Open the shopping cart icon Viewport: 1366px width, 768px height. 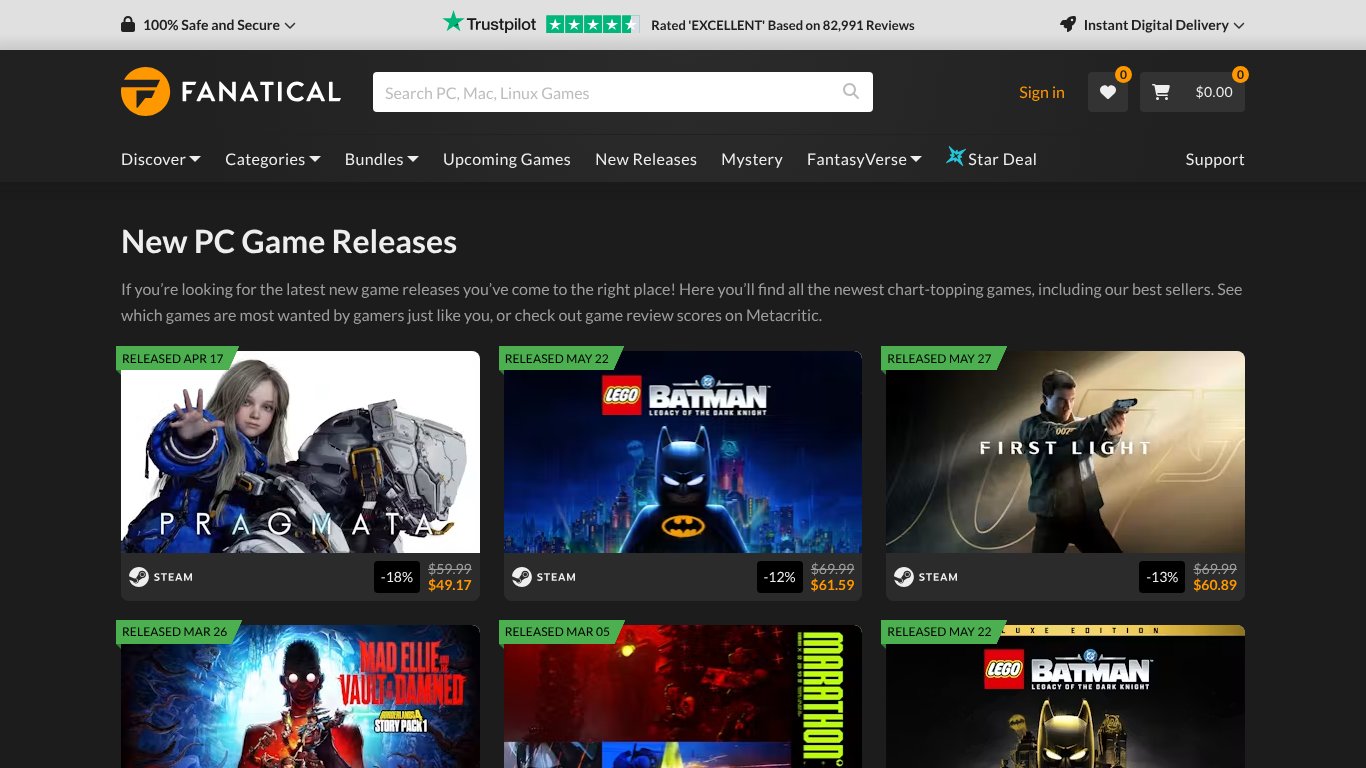pos(1161,92)
